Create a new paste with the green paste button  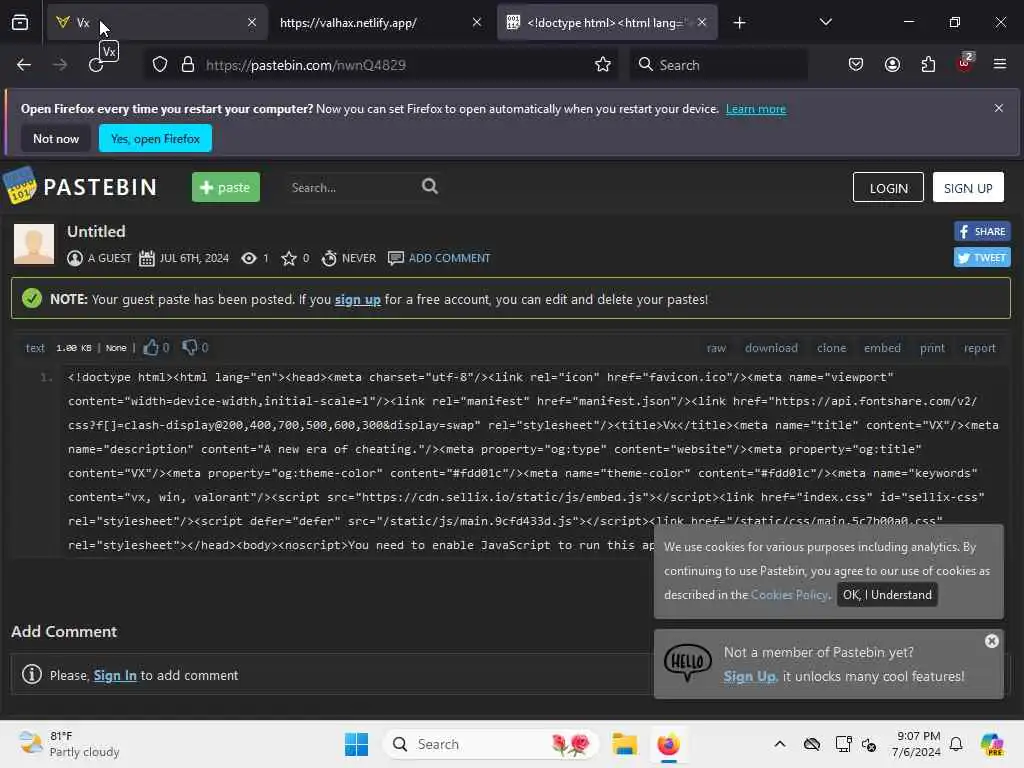226,187
